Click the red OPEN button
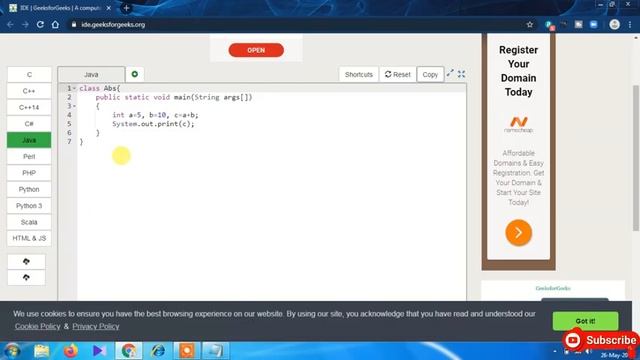The height and width of the screenshot is (360, 640). click(x=256, y=50)
